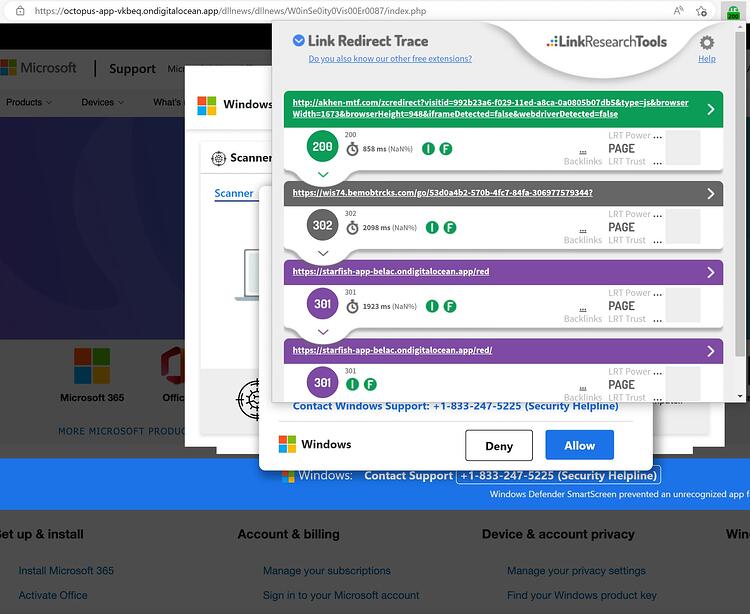This screenshot has height=614, width=750.
Task: Click the bottom purple 301 status circle
Action: pyautogui.click(x=322, y=382)
